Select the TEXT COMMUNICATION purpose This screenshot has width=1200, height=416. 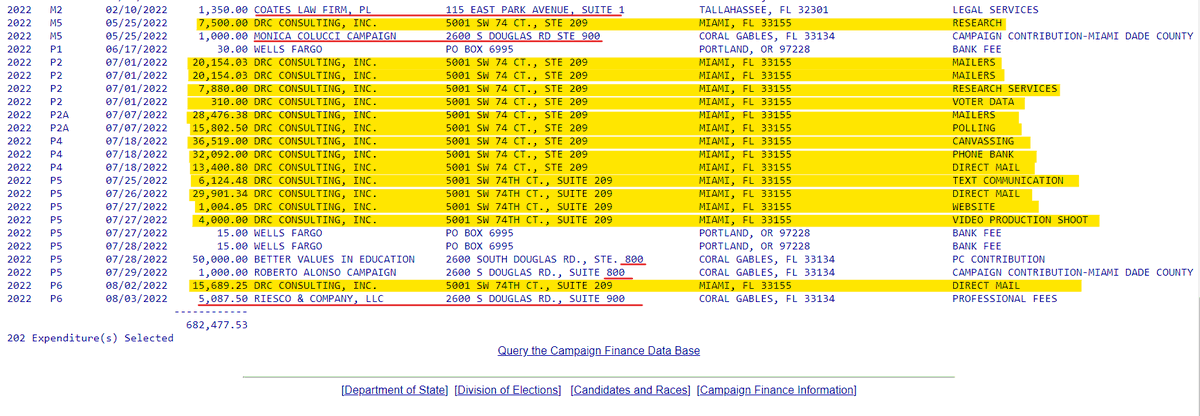[1008, 180]
